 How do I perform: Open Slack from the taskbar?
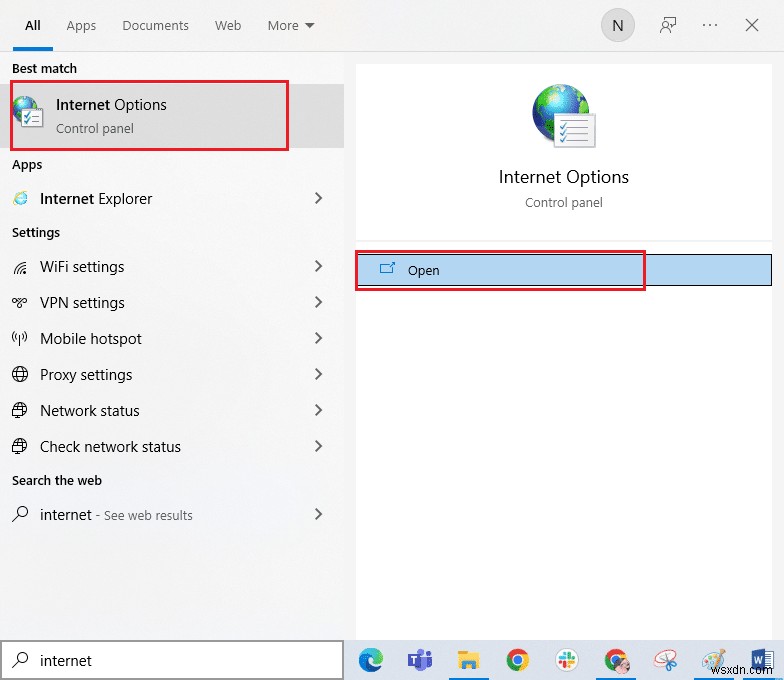566,660
